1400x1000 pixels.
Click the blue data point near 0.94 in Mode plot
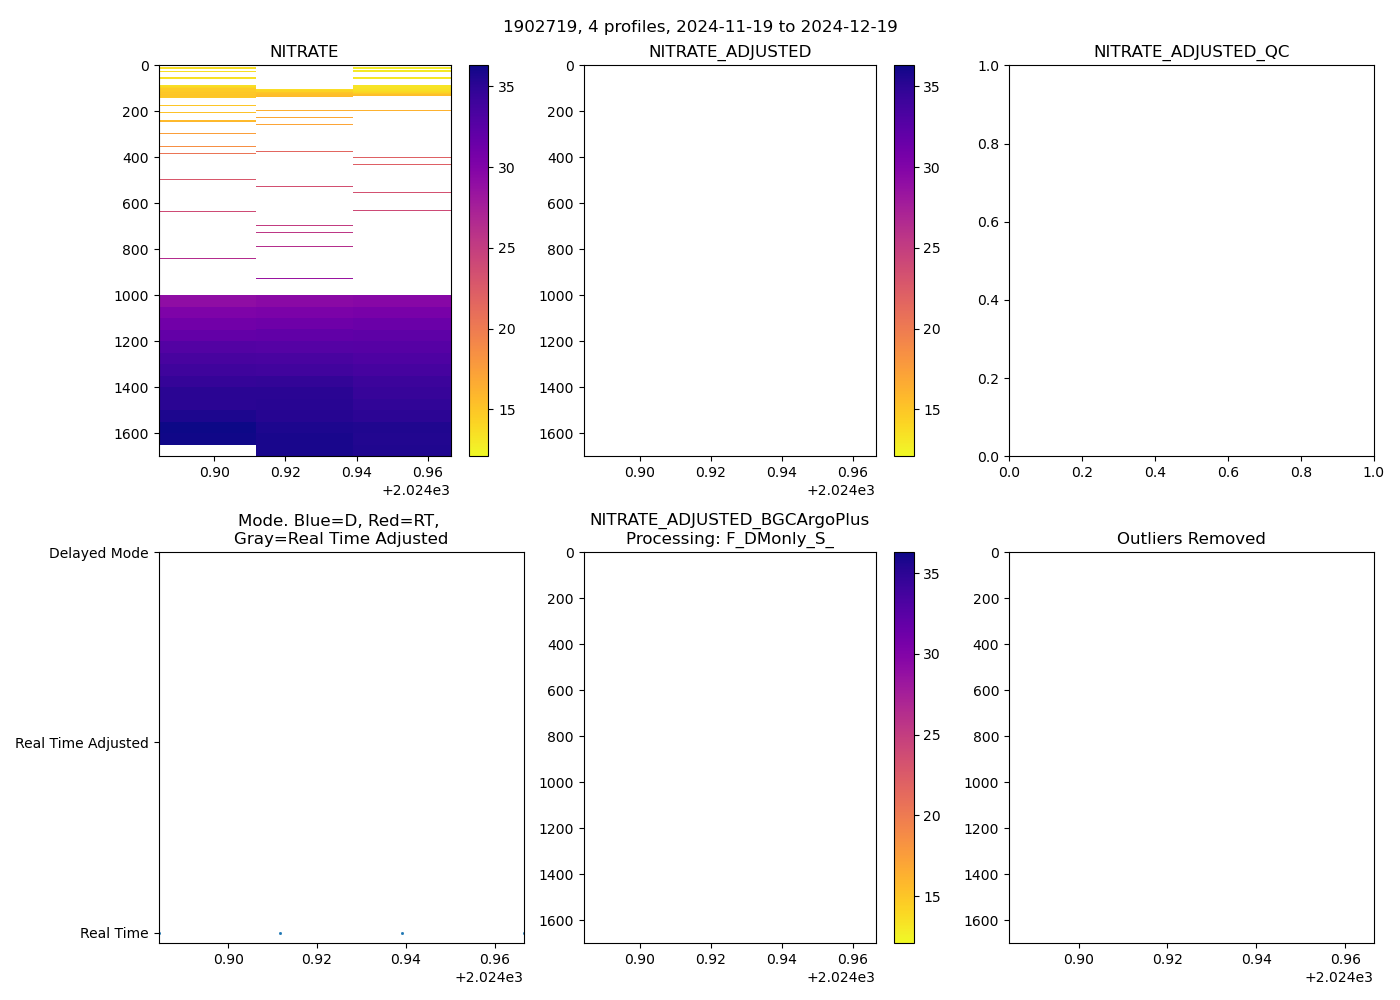tap(402, 933)
